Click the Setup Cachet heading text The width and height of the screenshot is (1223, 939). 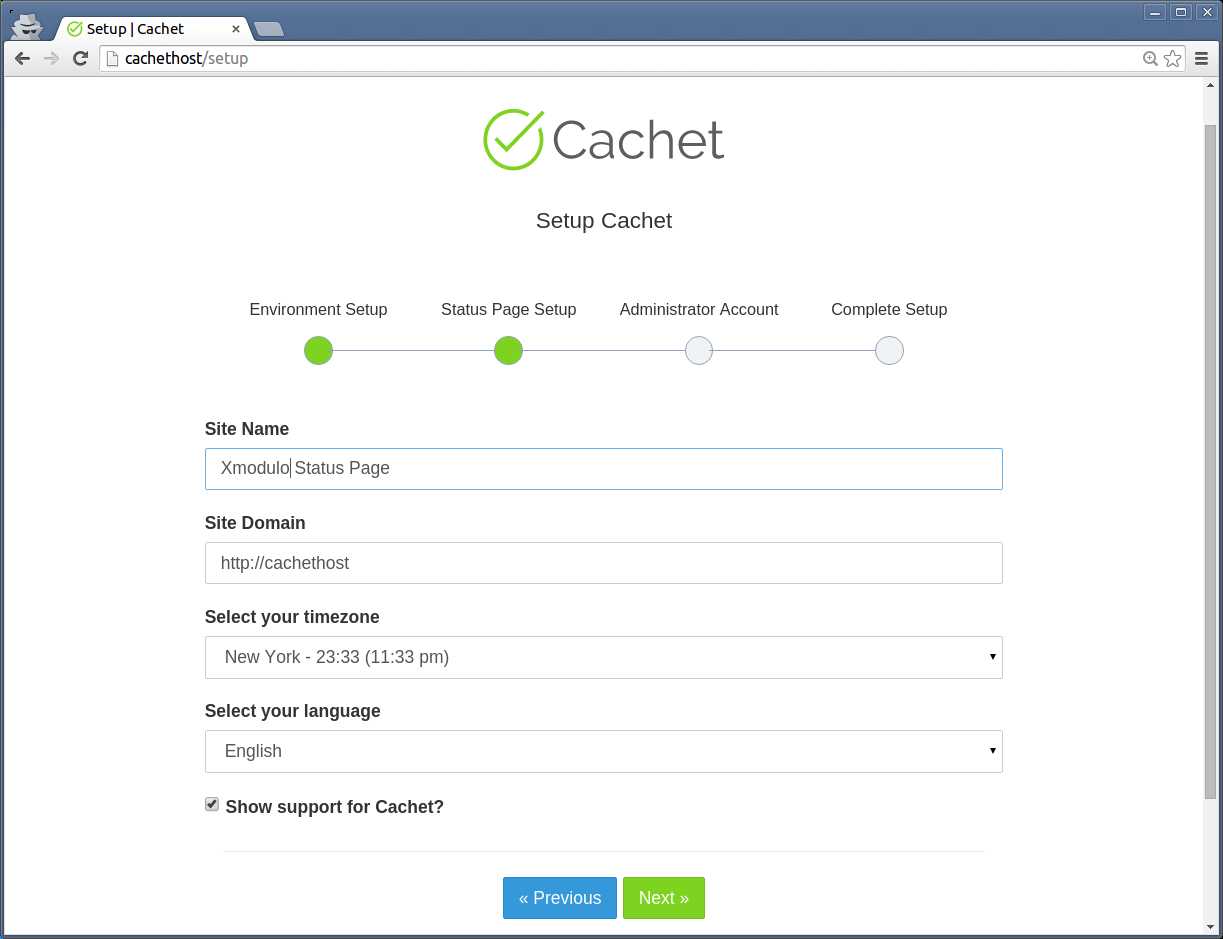tap(604, 221)
